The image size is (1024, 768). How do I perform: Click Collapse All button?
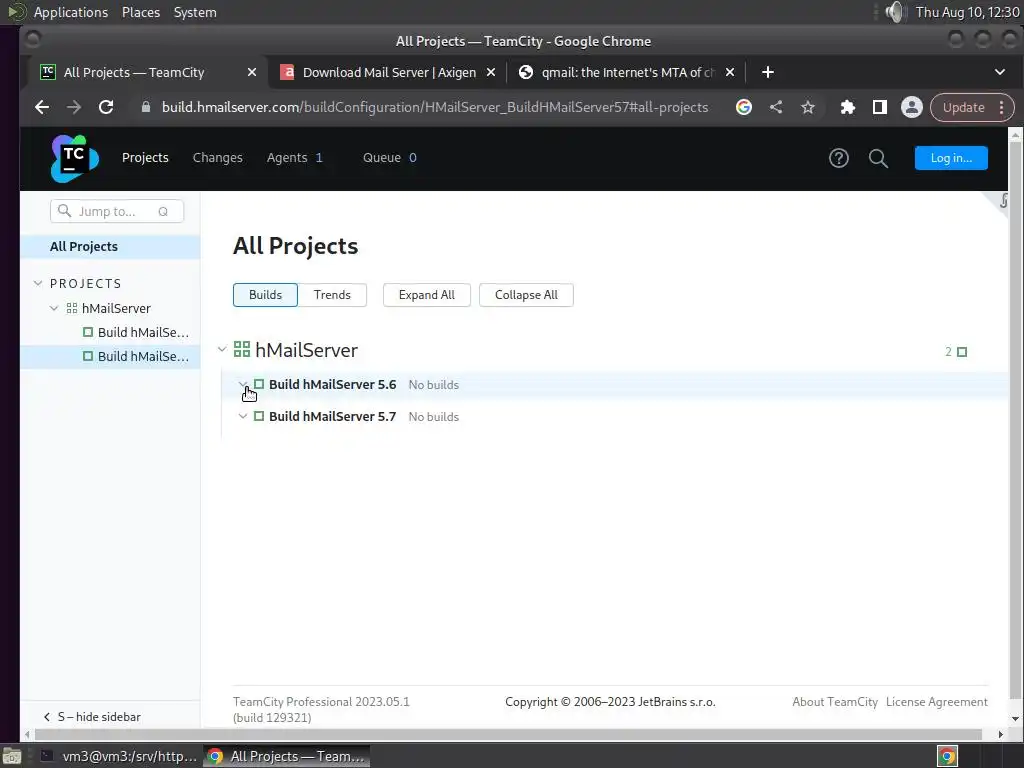click(526, 295)
